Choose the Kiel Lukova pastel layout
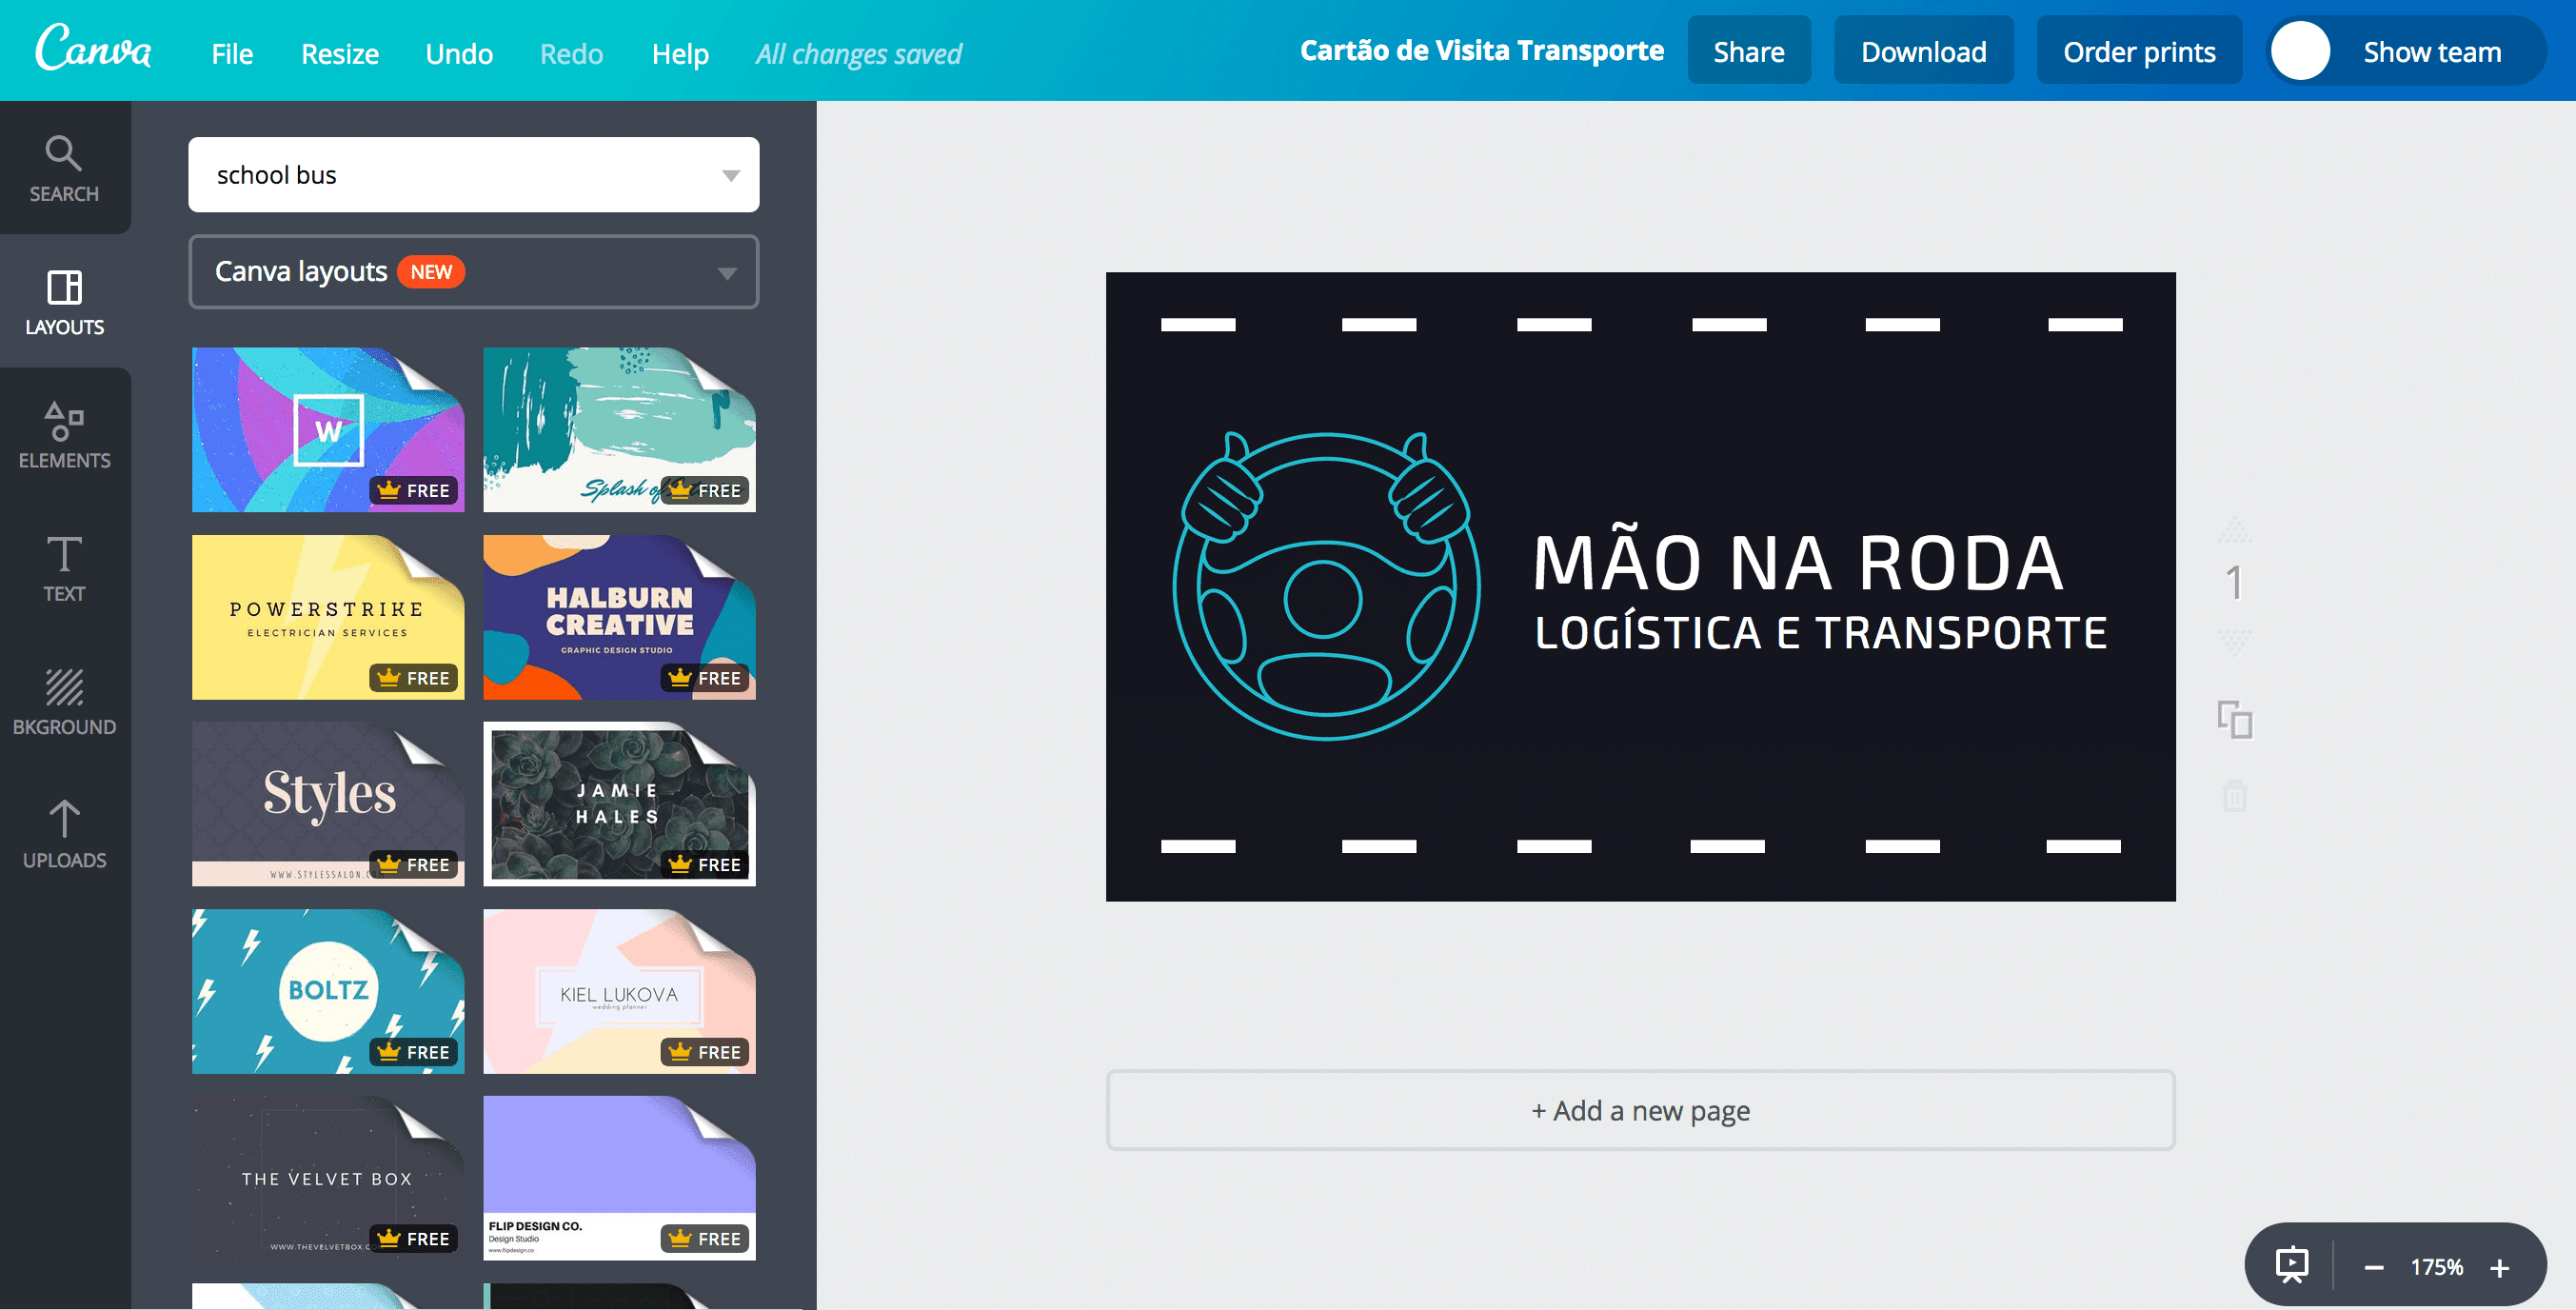 point(619,991)
